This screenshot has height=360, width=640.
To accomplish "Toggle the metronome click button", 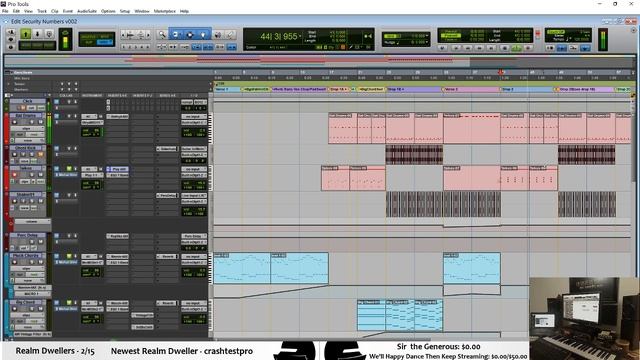I will pos(561,48).
